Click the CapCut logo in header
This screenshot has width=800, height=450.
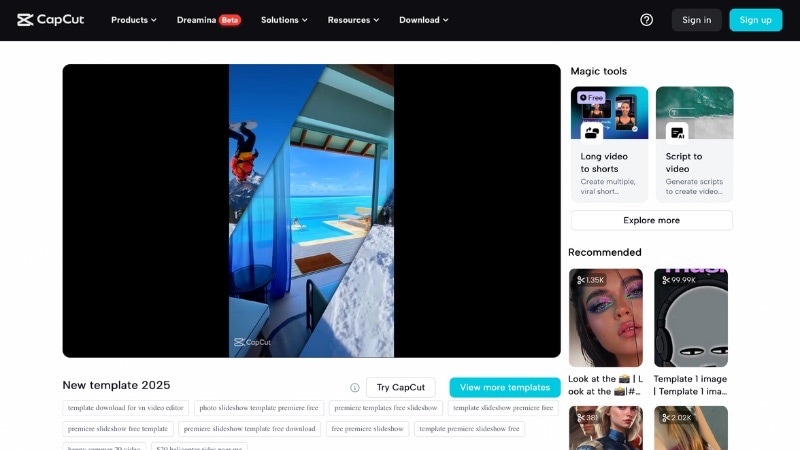coord(51,20)
